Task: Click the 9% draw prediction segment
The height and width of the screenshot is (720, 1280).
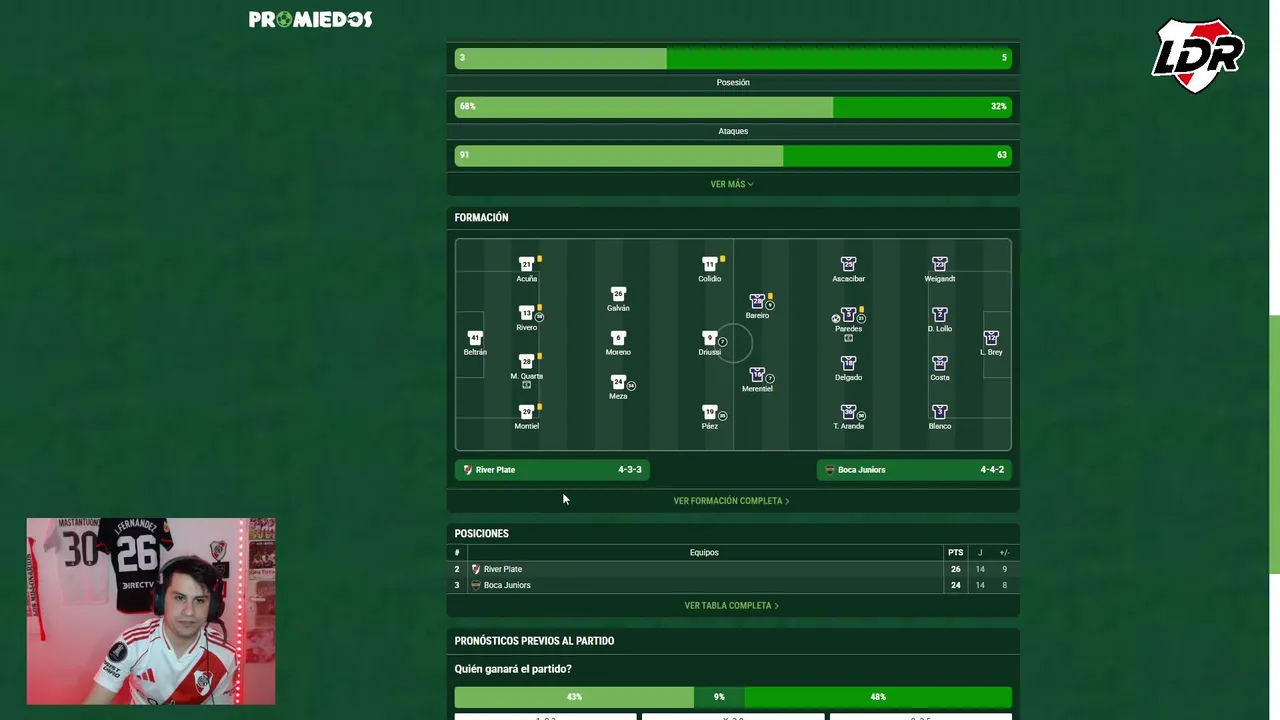Action: 719,697
